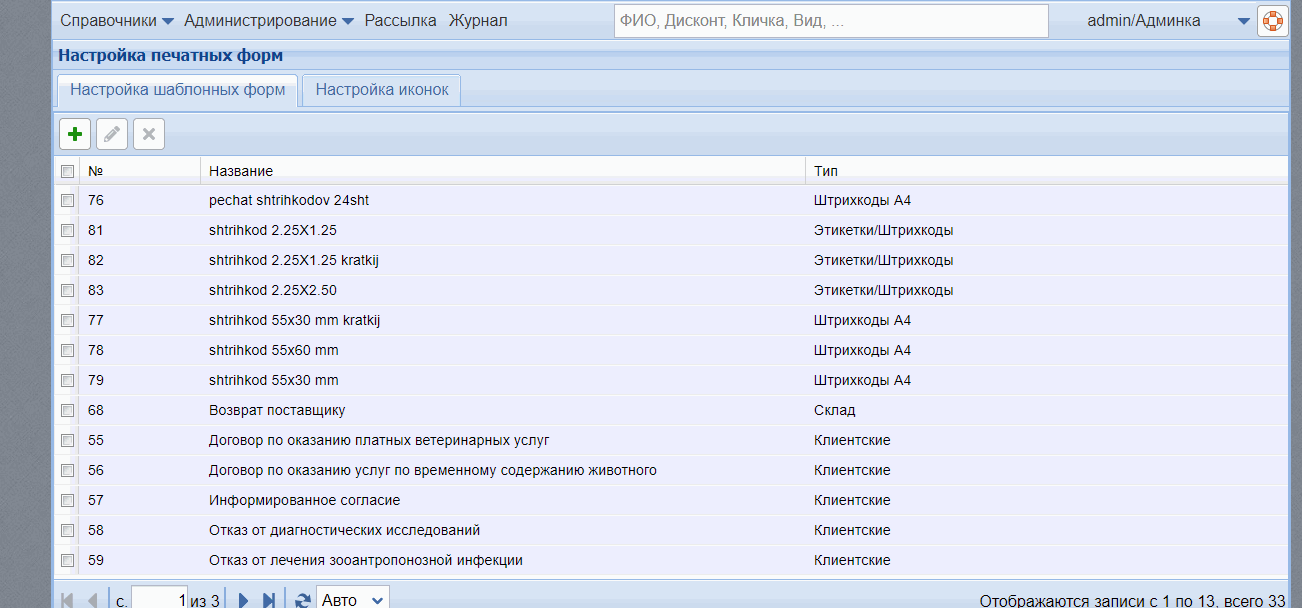Select Отказ от лечения зооантропонозной инфекции
1302x608 pixels.
[x=366, y=560]
